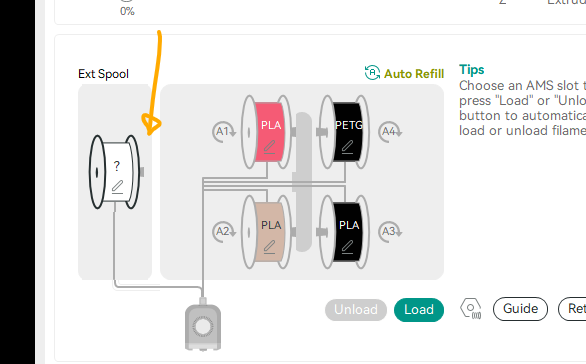Image resolution: width=586 pixels, height=364 pixels.
Task: Edit the pink PLA filament in A1
Action: (269, 147)
